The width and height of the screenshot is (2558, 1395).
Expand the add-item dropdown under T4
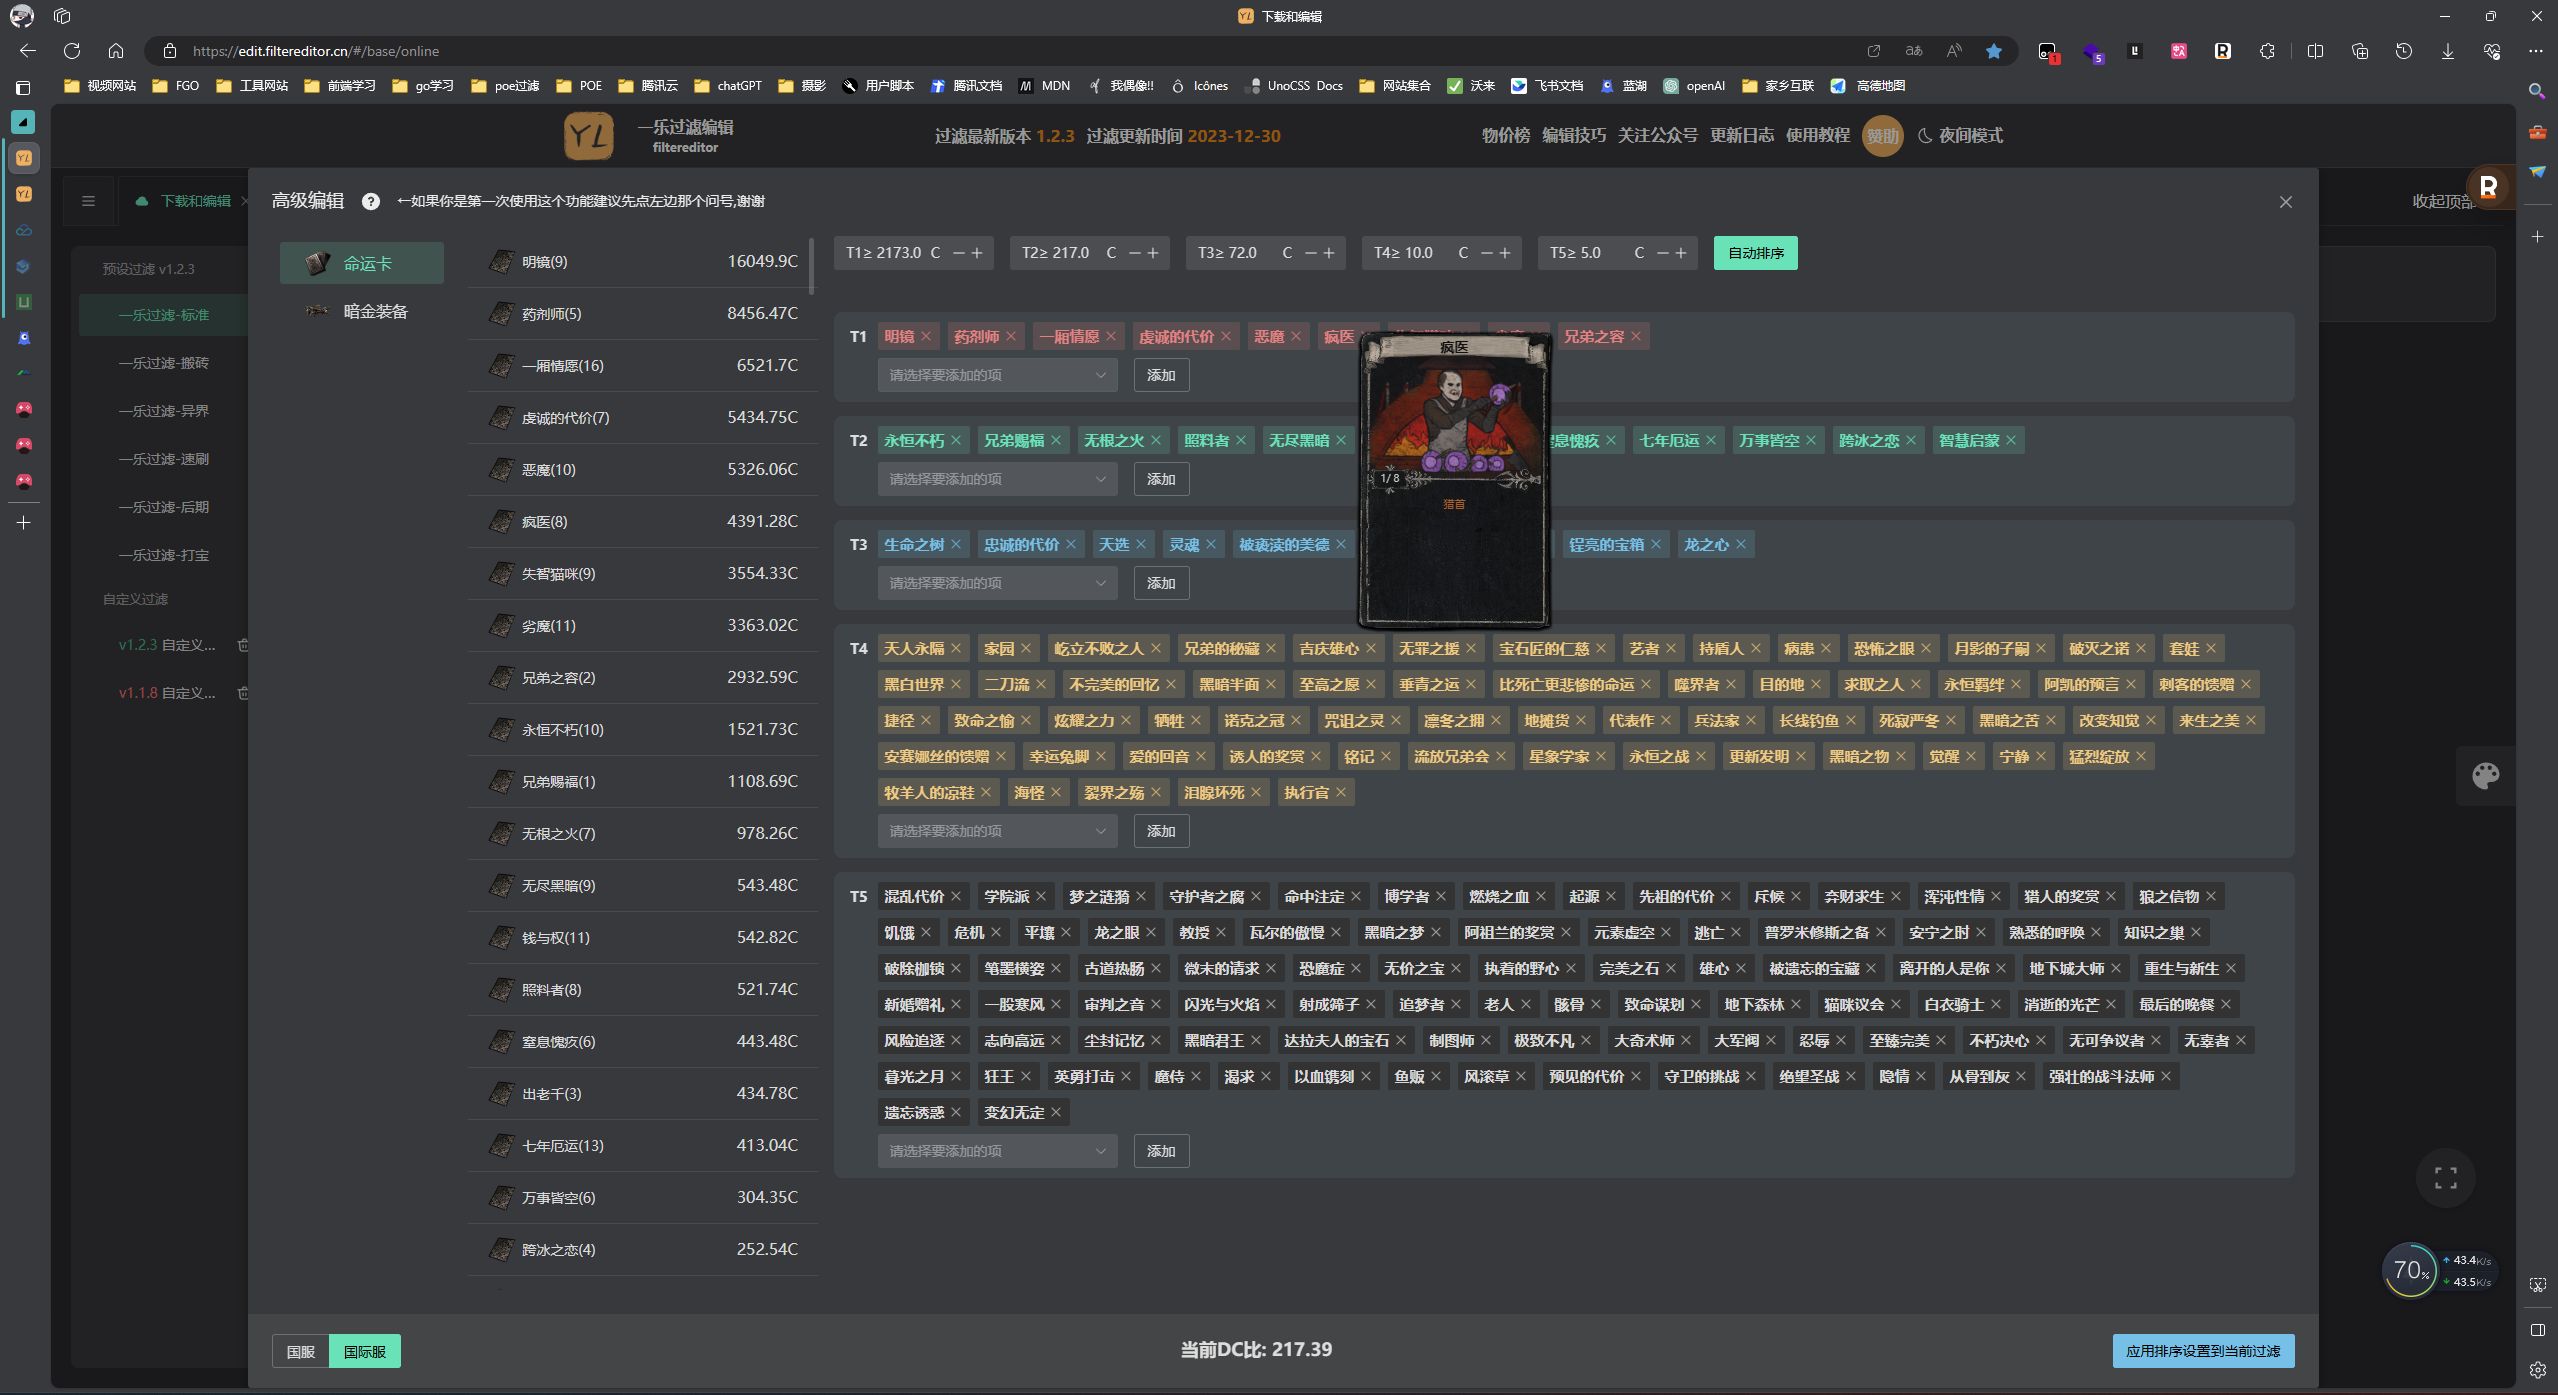pos(996,830)
